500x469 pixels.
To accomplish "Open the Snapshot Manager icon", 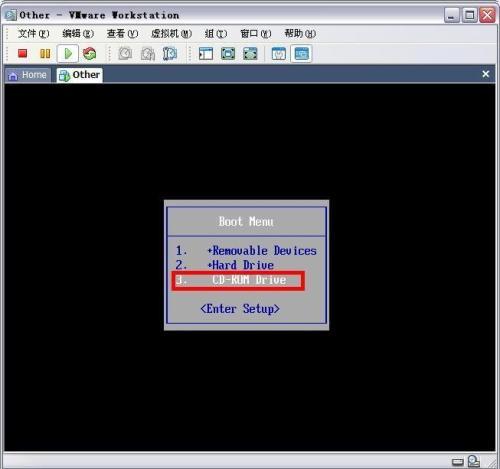I will 170,54.
